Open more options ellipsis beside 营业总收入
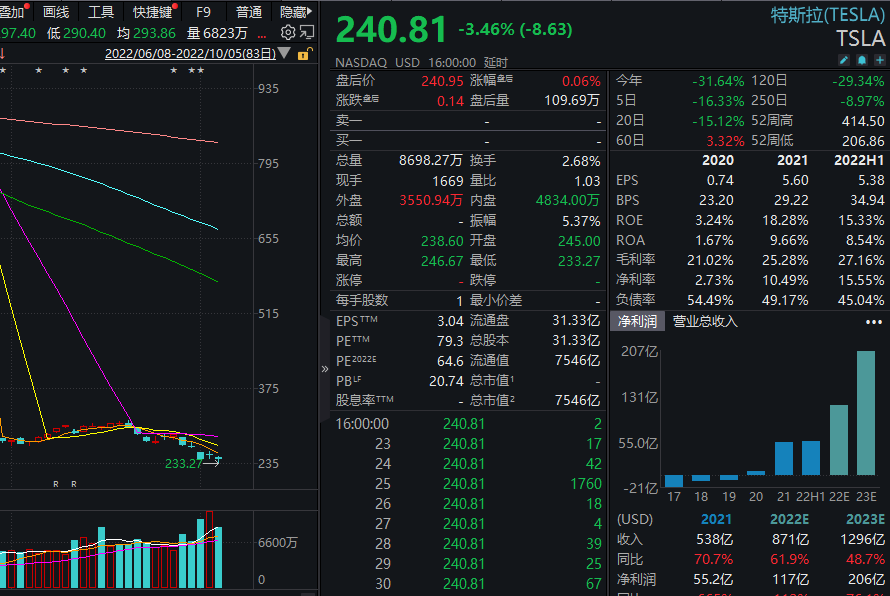The width and height of the screenshot is (890, 596). point(874,322)
